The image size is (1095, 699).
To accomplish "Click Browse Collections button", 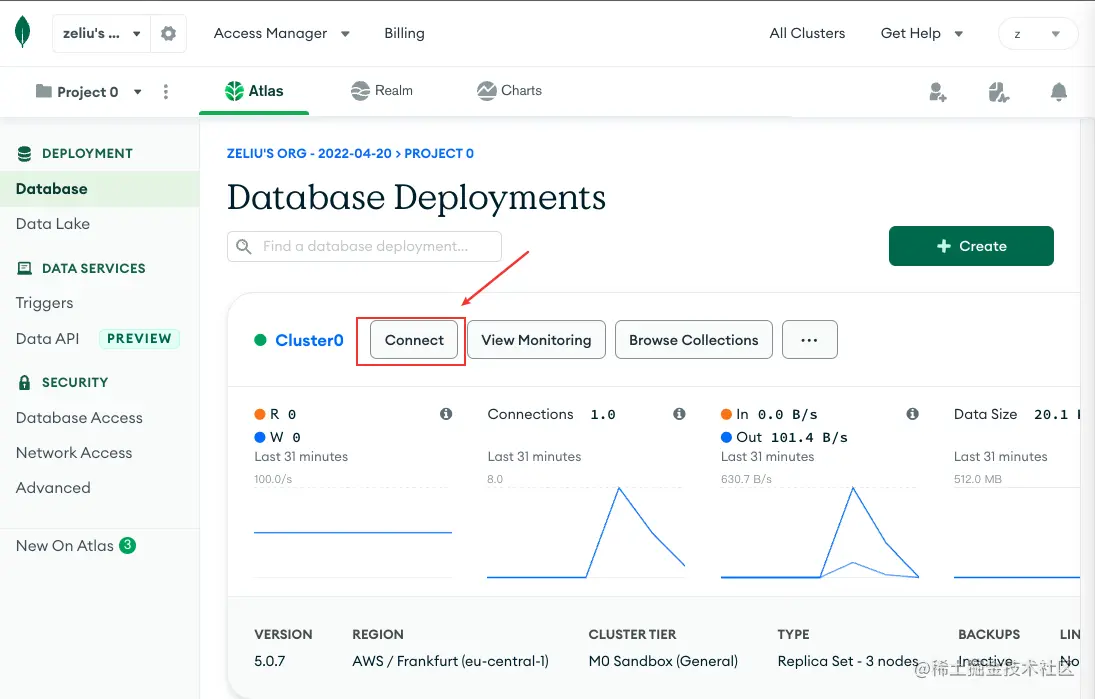I will tap(693, 340).
